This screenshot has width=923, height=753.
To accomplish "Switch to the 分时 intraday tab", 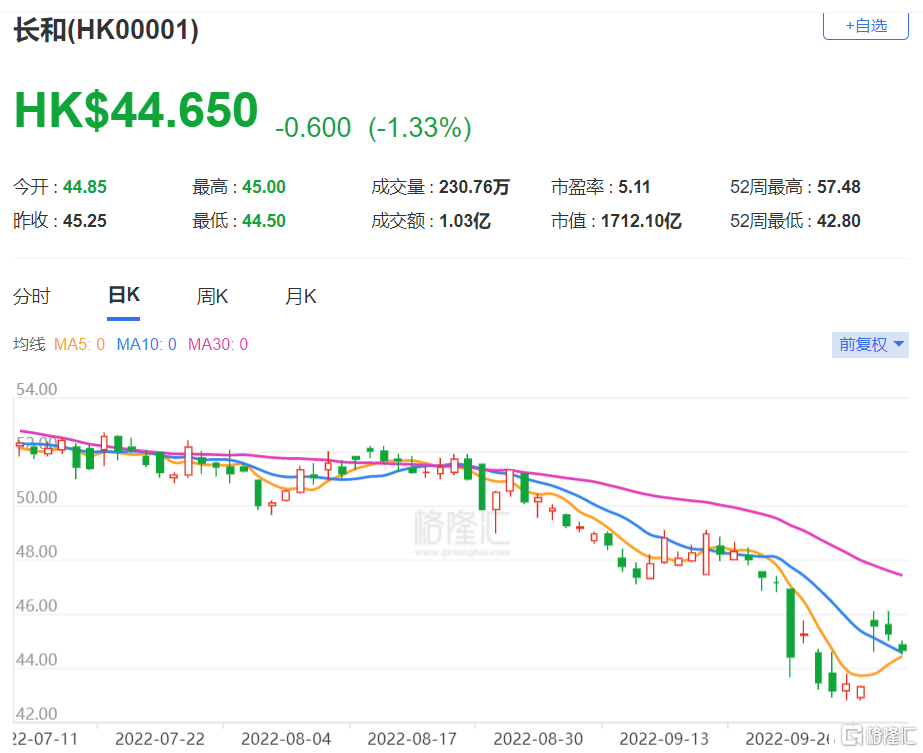I will [x=32, y=296].
